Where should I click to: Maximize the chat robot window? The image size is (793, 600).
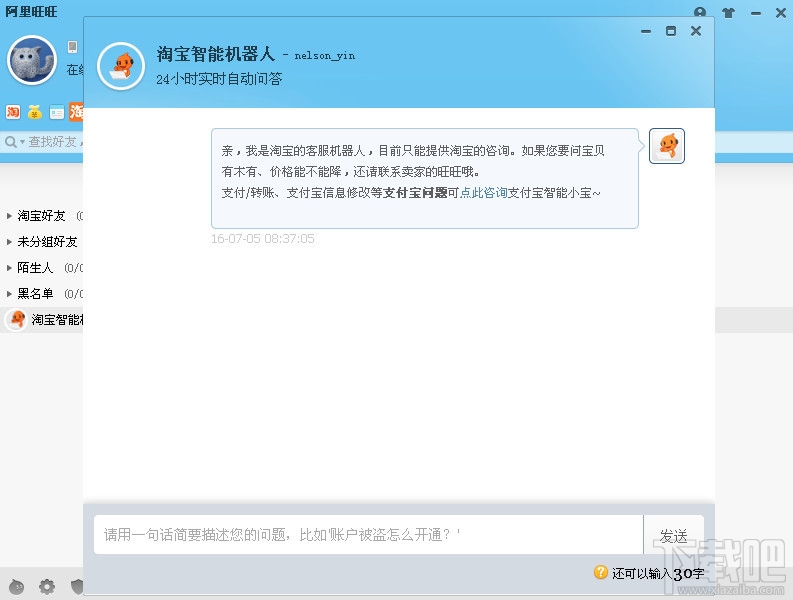click(671, 31)
